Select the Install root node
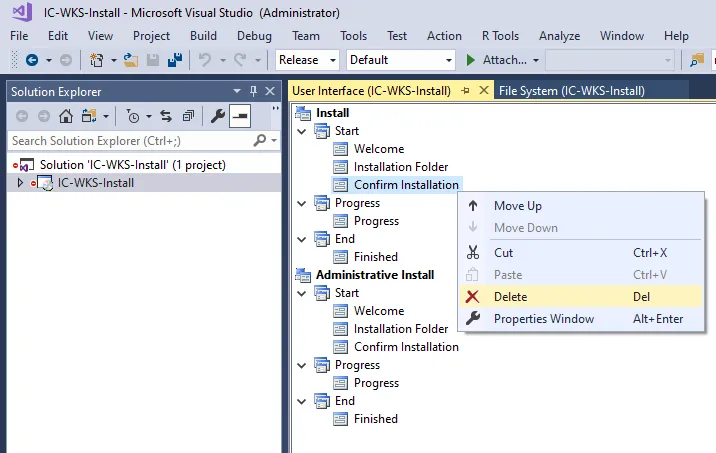Image resolution: width=716 pixels, height=453 pixels. click(332, 113)
